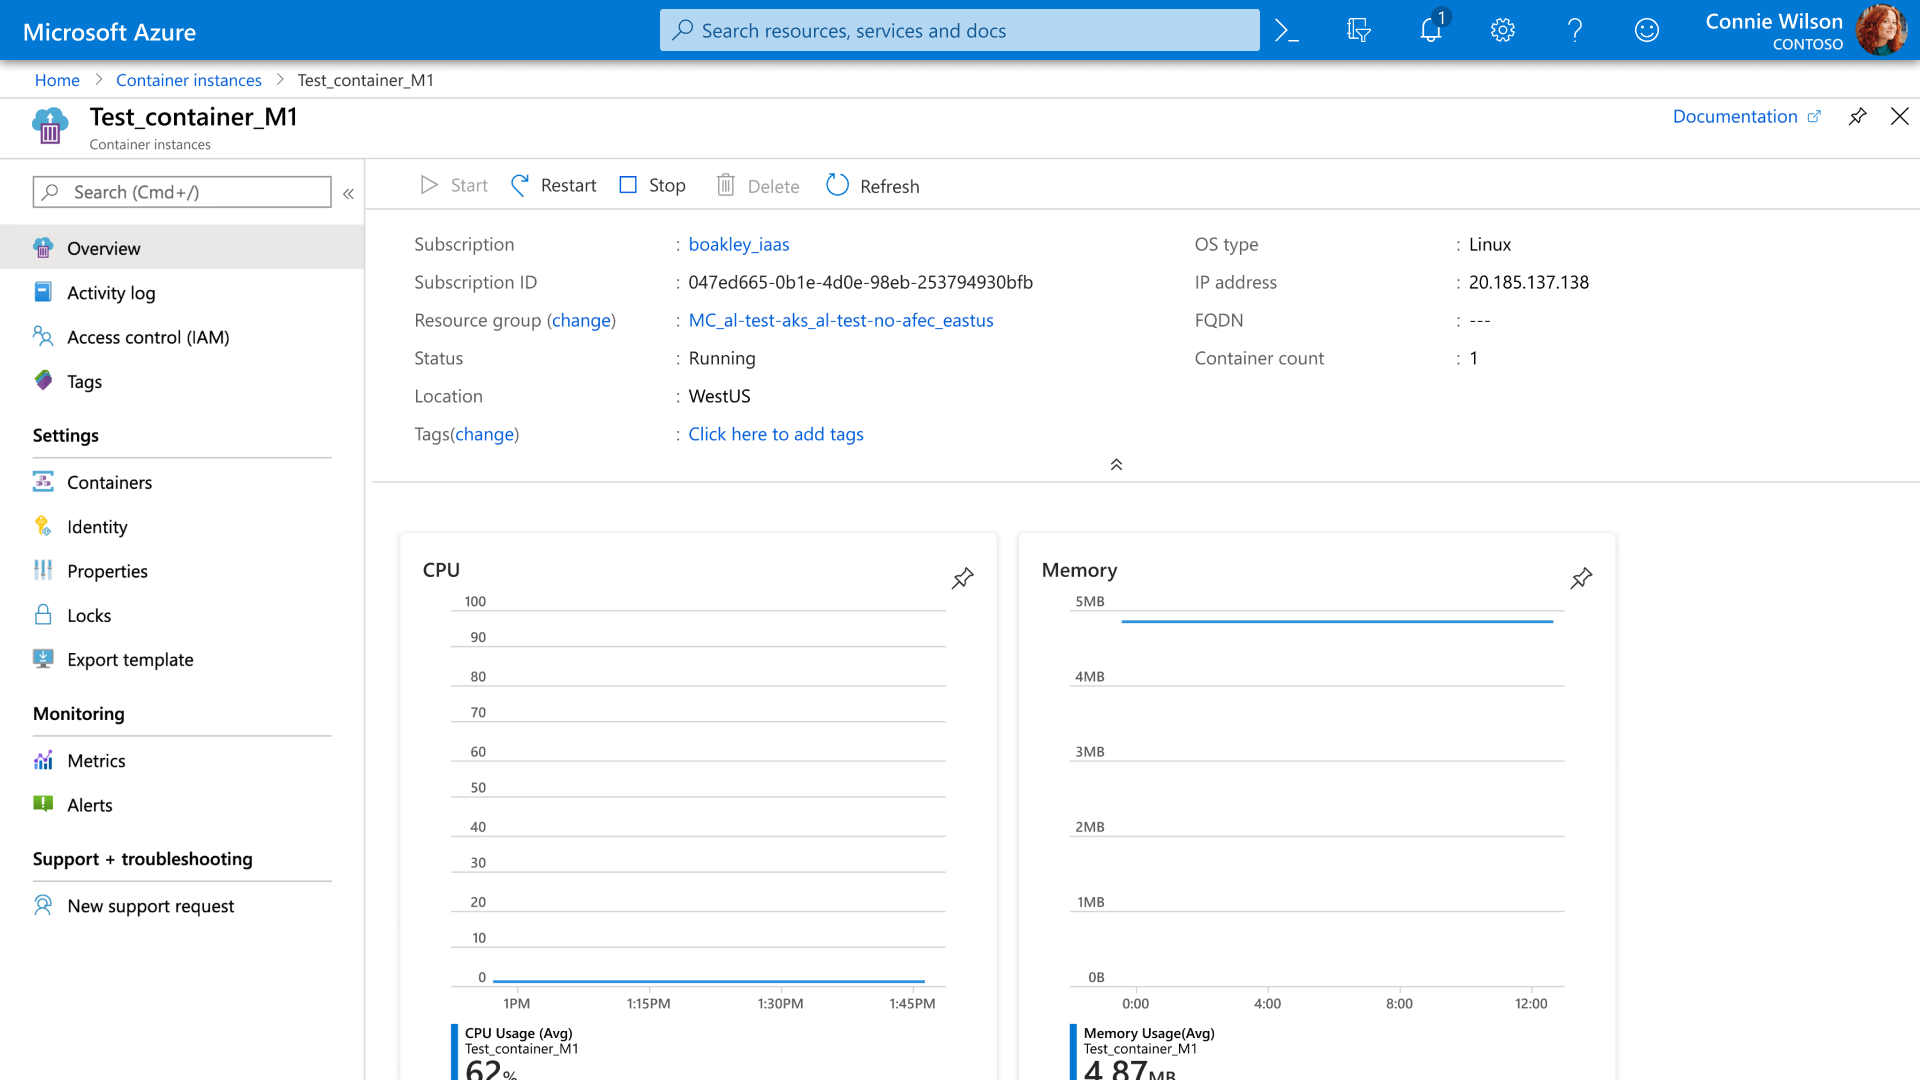Click the Start play icon

(x=429, y=185)
